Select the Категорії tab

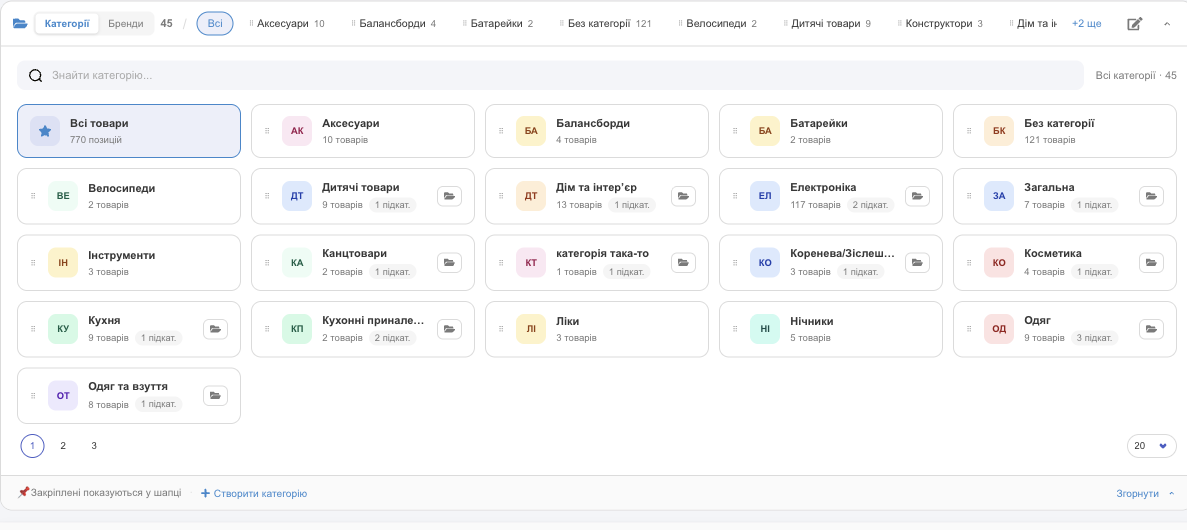(x=67, y=23)
